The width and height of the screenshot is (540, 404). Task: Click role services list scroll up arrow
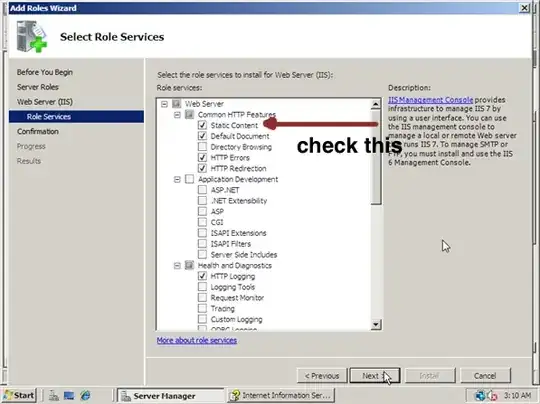[x=376, y=104]
